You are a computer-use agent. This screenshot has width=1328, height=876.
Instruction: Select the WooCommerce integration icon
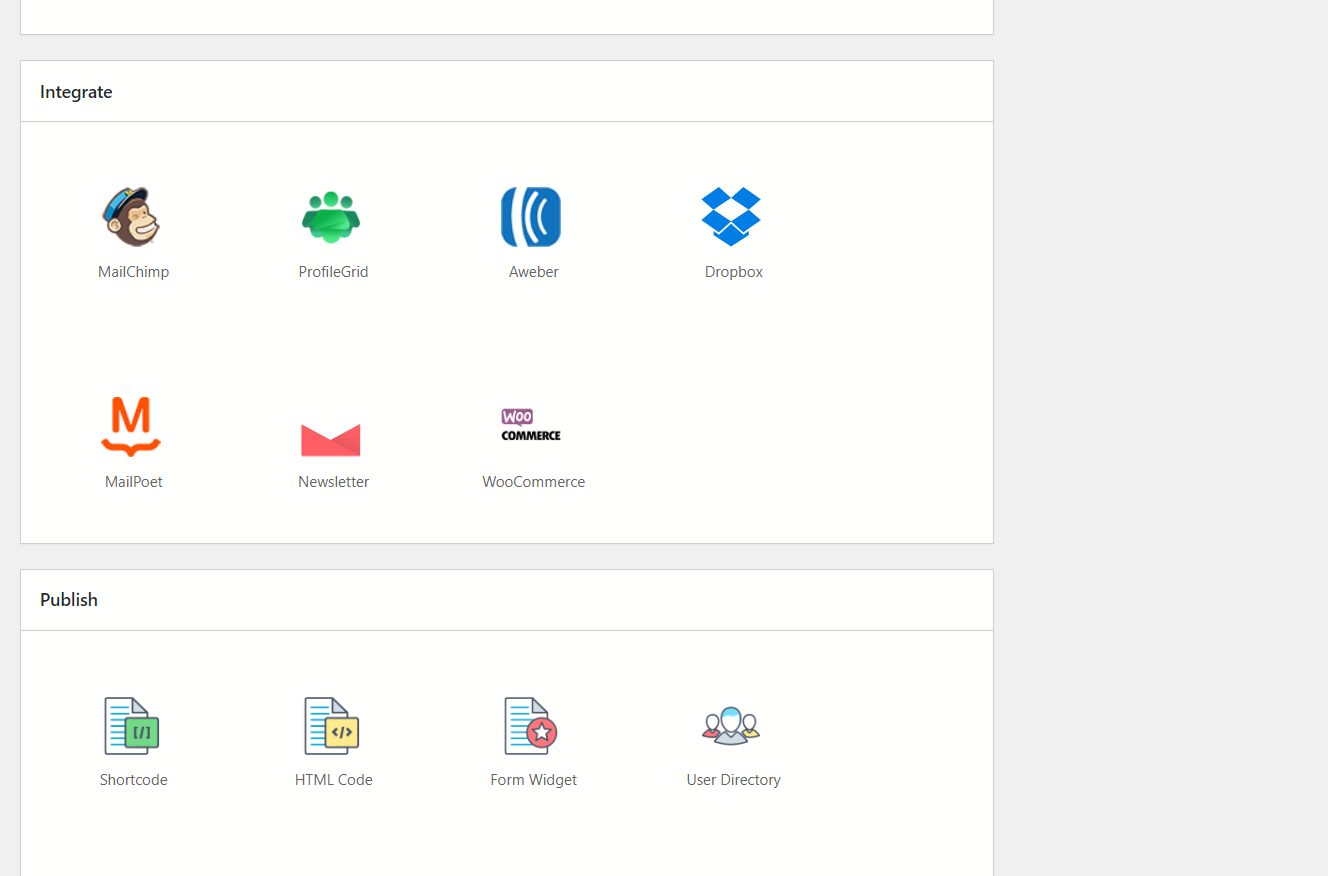point(531,424)
